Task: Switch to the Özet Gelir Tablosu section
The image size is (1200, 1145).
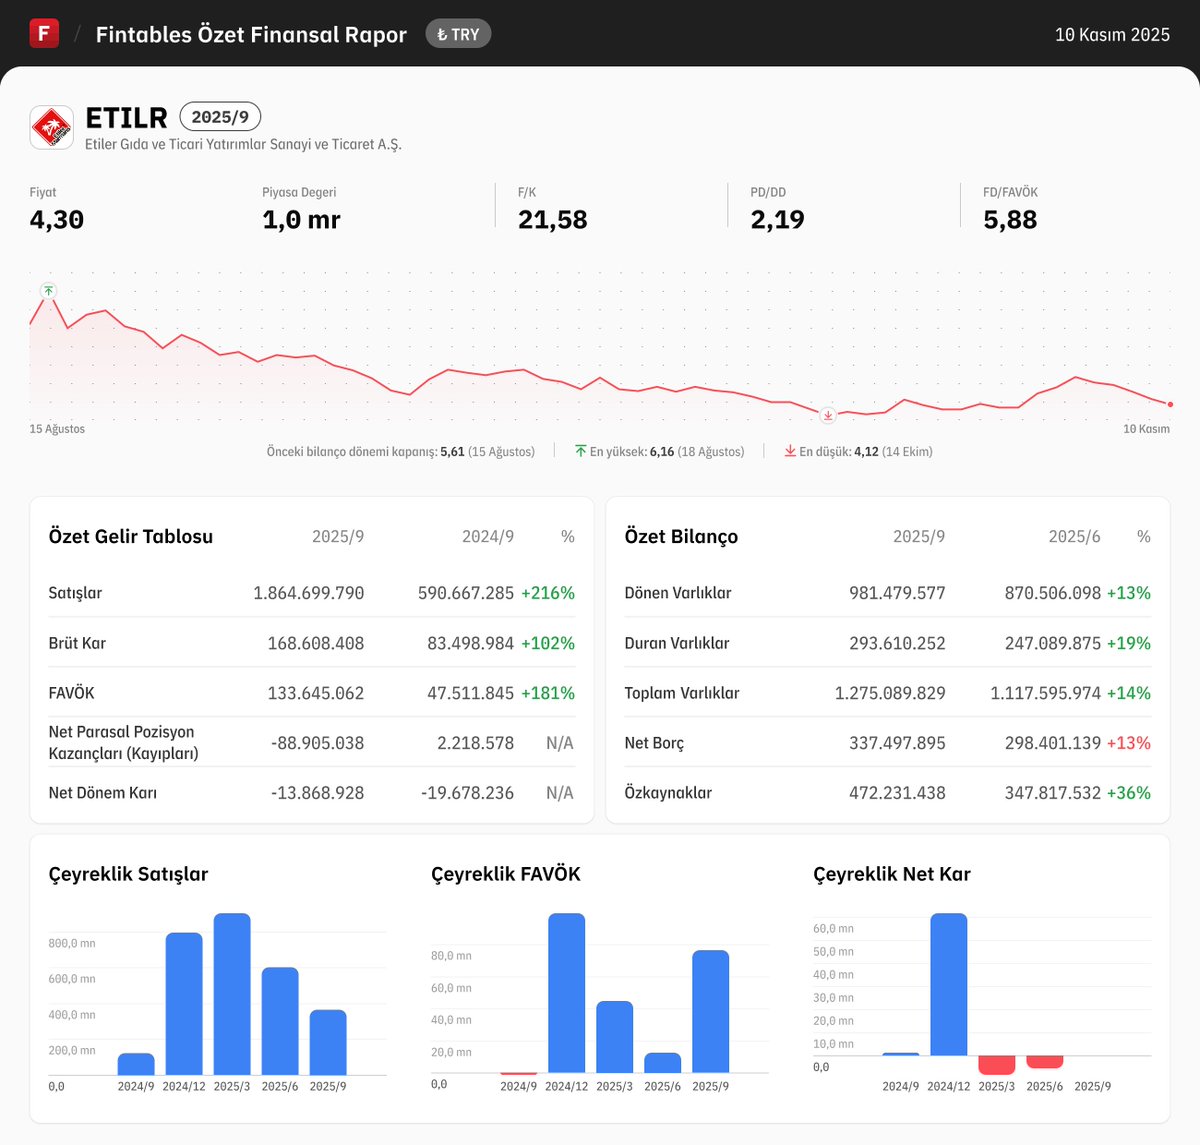Action: 130,536
